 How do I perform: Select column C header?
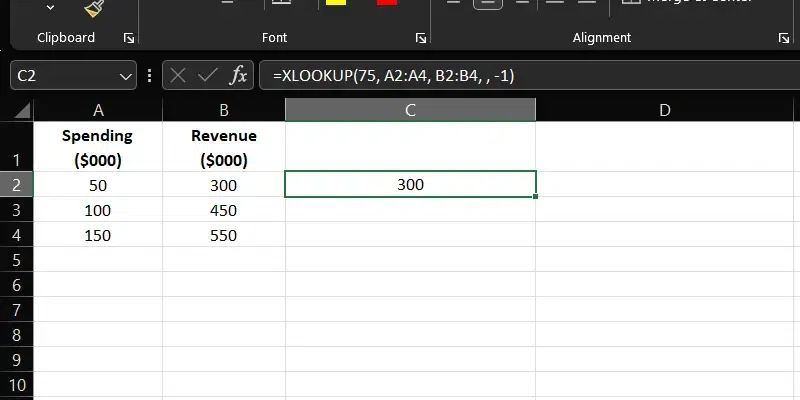[x=410, y=110]
